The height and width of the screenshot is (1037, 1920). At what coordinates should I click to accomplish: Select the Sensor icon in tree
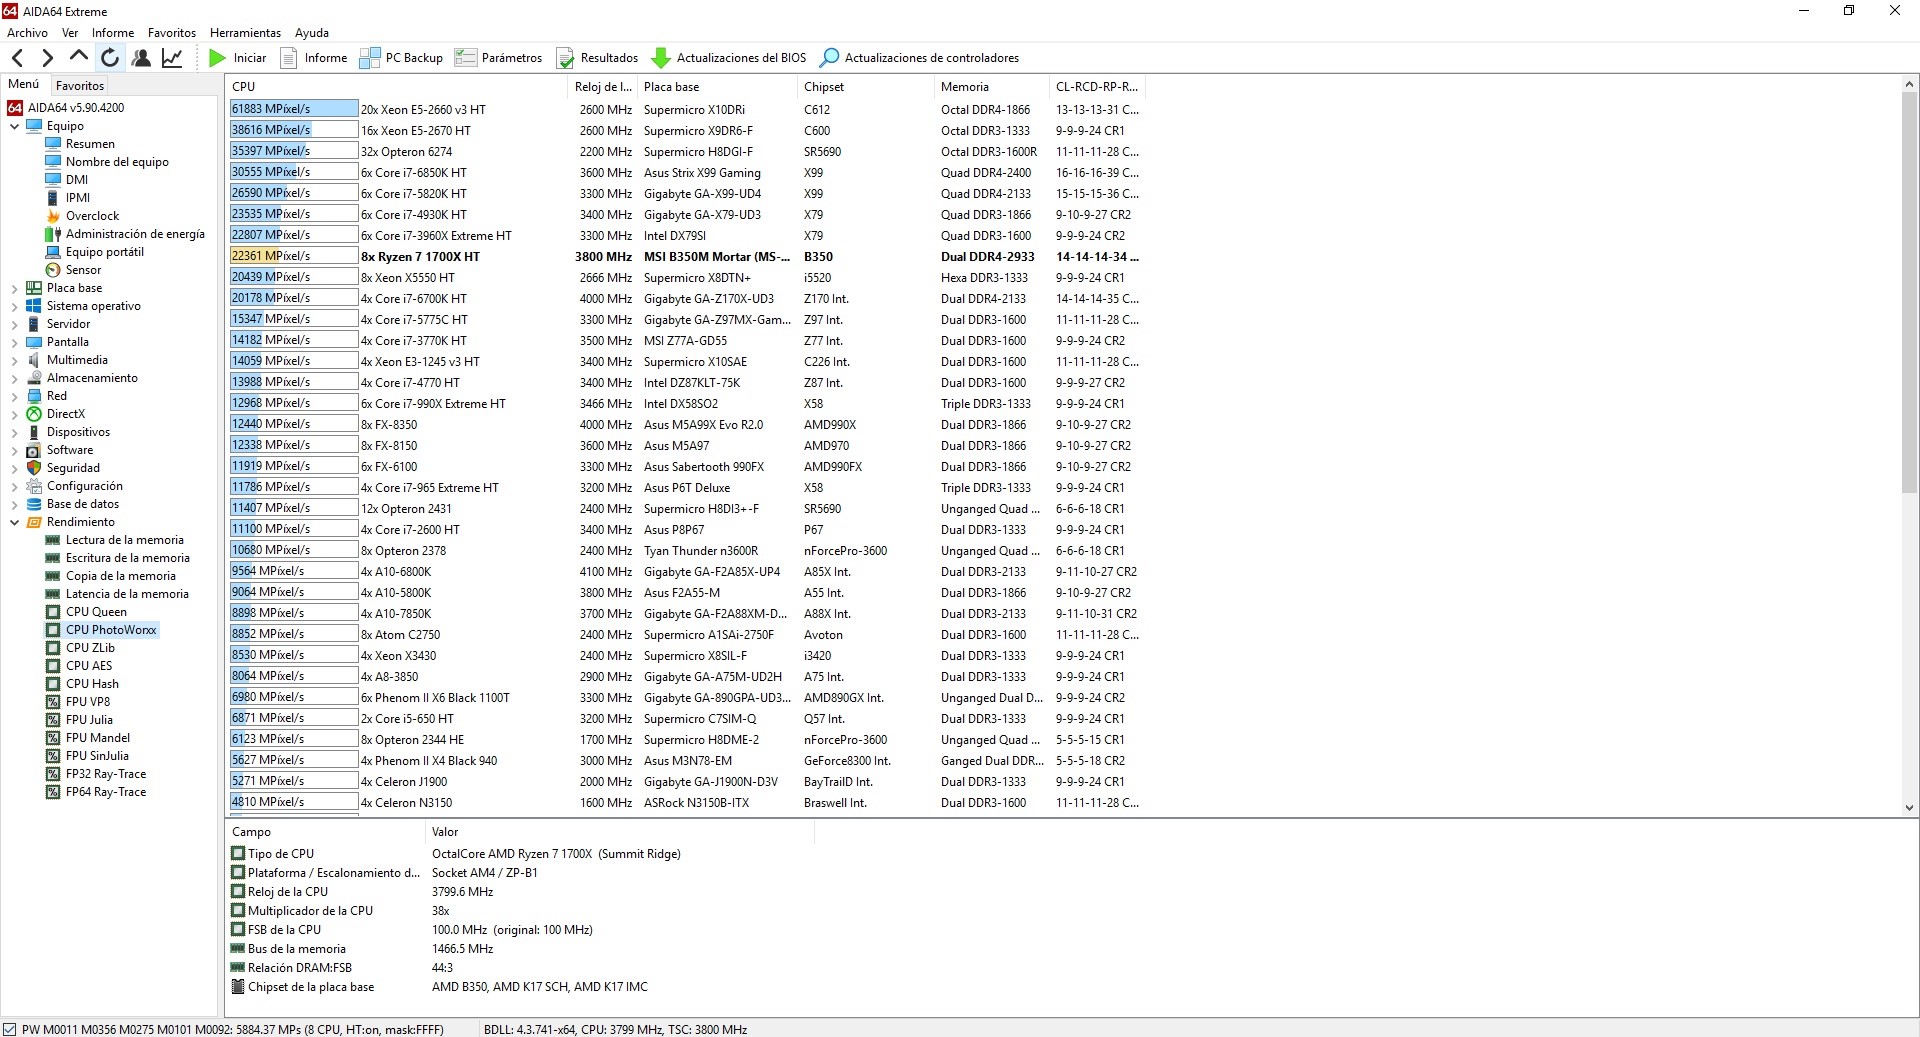[53, 270]
